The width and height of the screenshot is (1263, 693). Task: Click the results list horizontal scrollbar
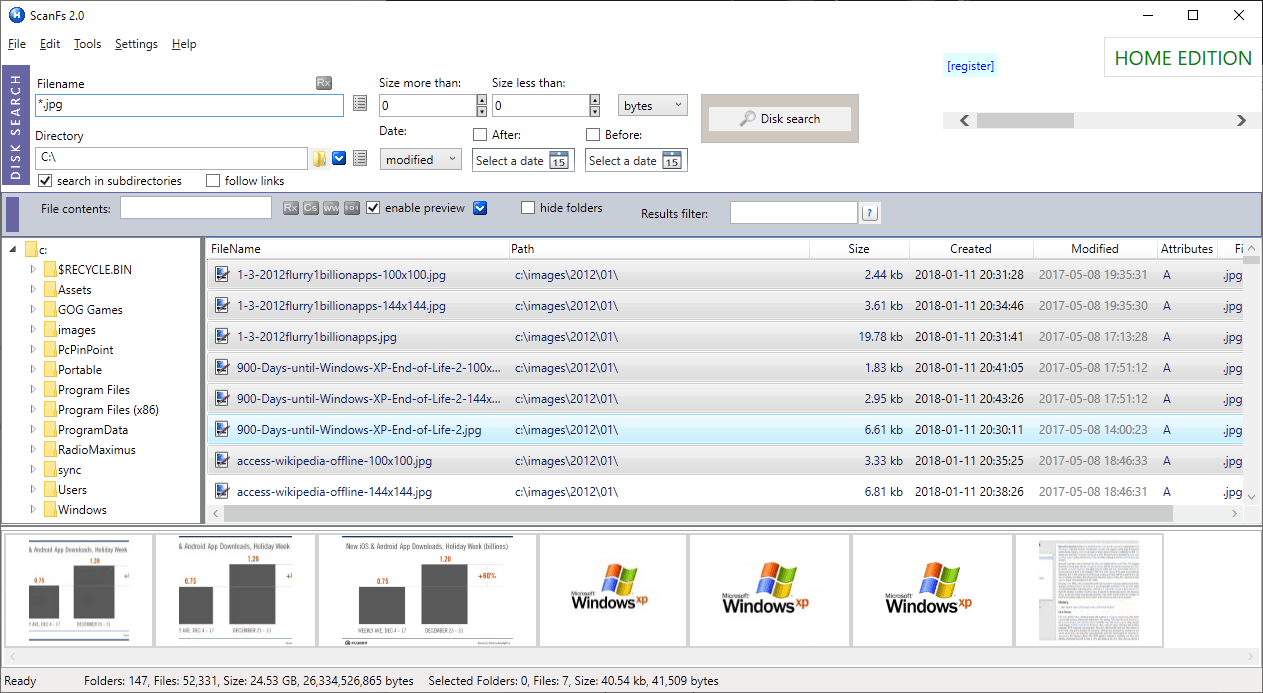[x=698, y=513]
